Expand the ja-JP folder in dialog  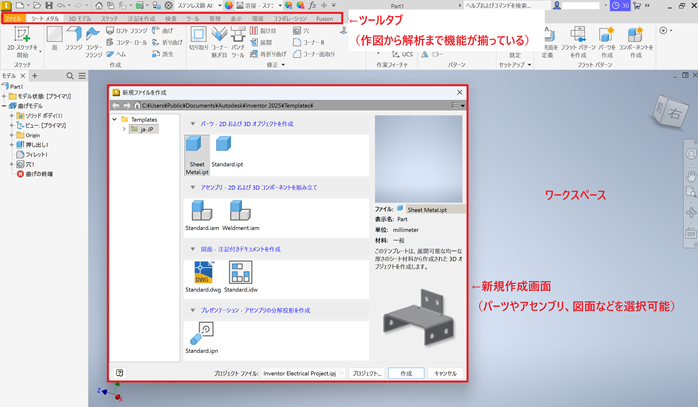(x=124, y=129)
